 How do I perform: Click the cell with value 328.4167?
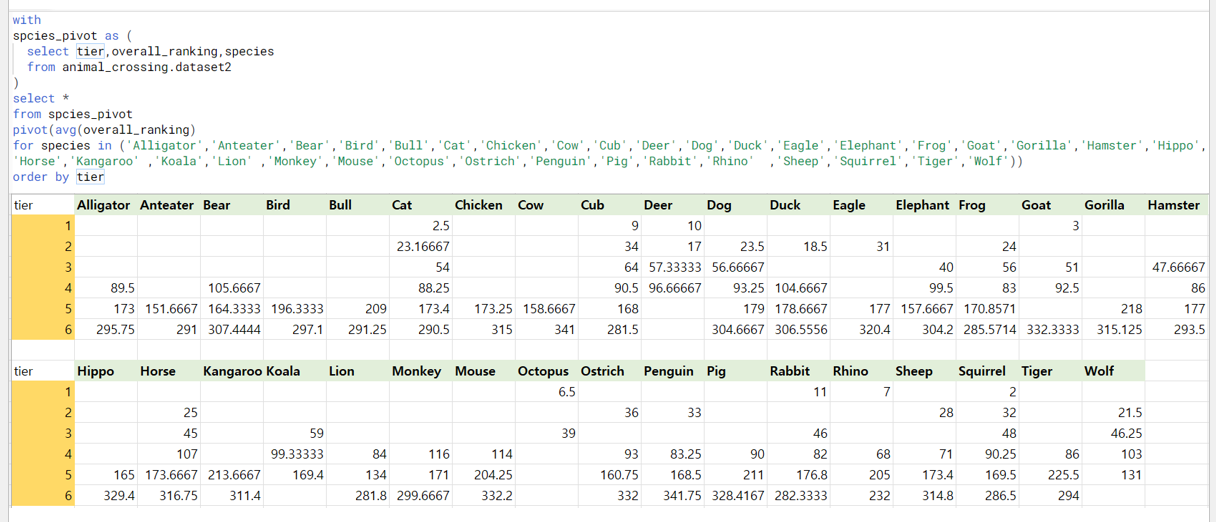tap(738, 496)
